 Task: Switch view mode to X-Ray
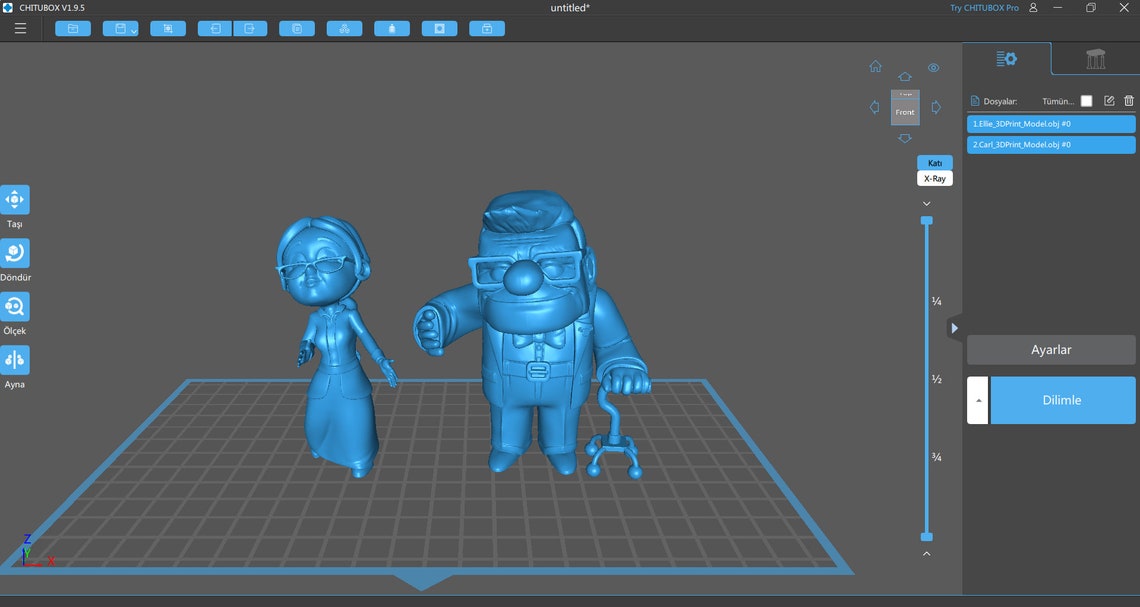coord(933,178)
